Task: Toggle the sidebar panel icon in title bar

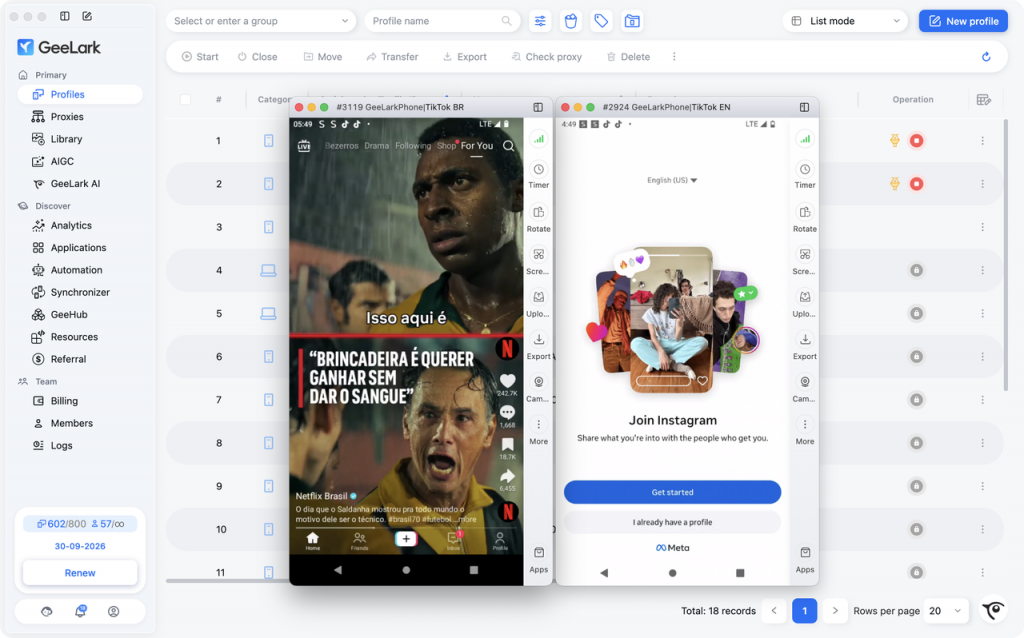Action: 65,16
